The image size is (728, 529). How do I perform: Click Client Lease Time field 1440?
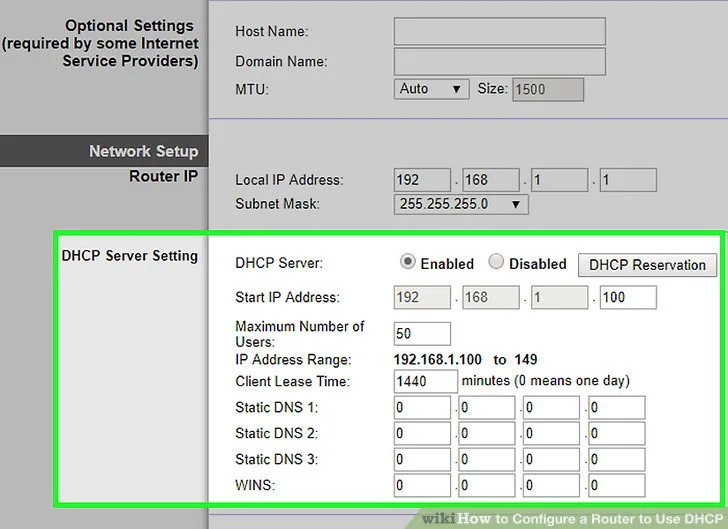point(426,381)
